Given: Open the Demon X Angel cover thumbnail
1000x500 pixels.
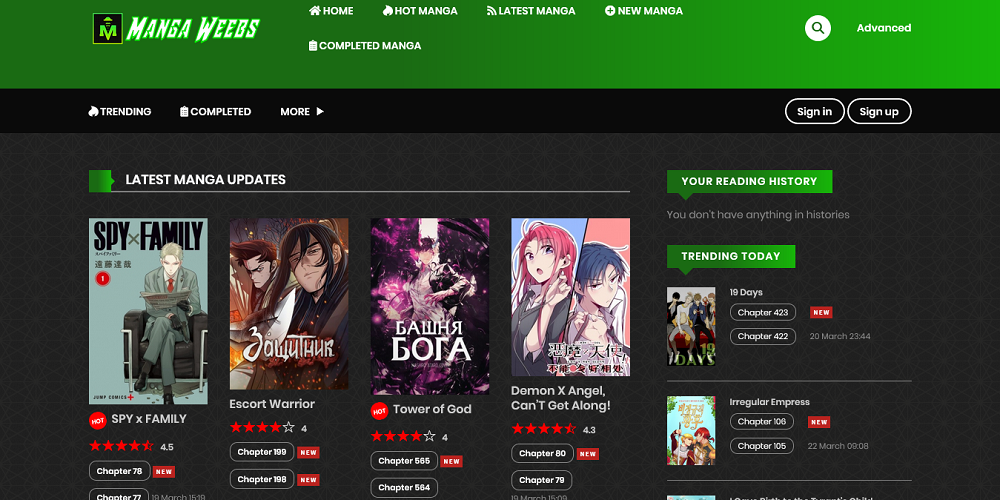Looking at the screenshot, I should (x=570, y=297).
